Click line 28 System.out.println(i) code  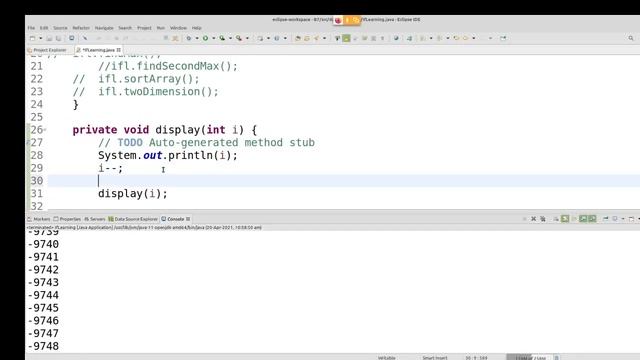click(x=167, y=155)
